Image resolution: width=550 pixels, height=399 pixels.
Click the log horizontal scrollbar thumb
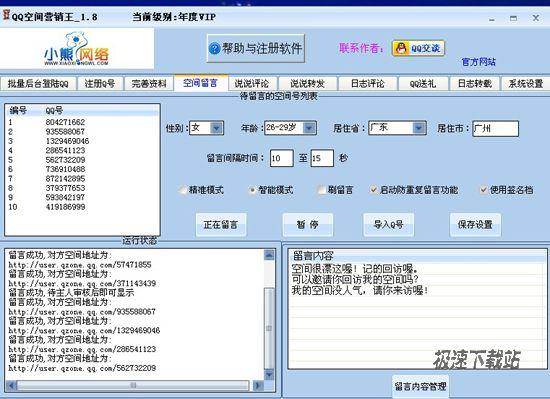point(133,386)
